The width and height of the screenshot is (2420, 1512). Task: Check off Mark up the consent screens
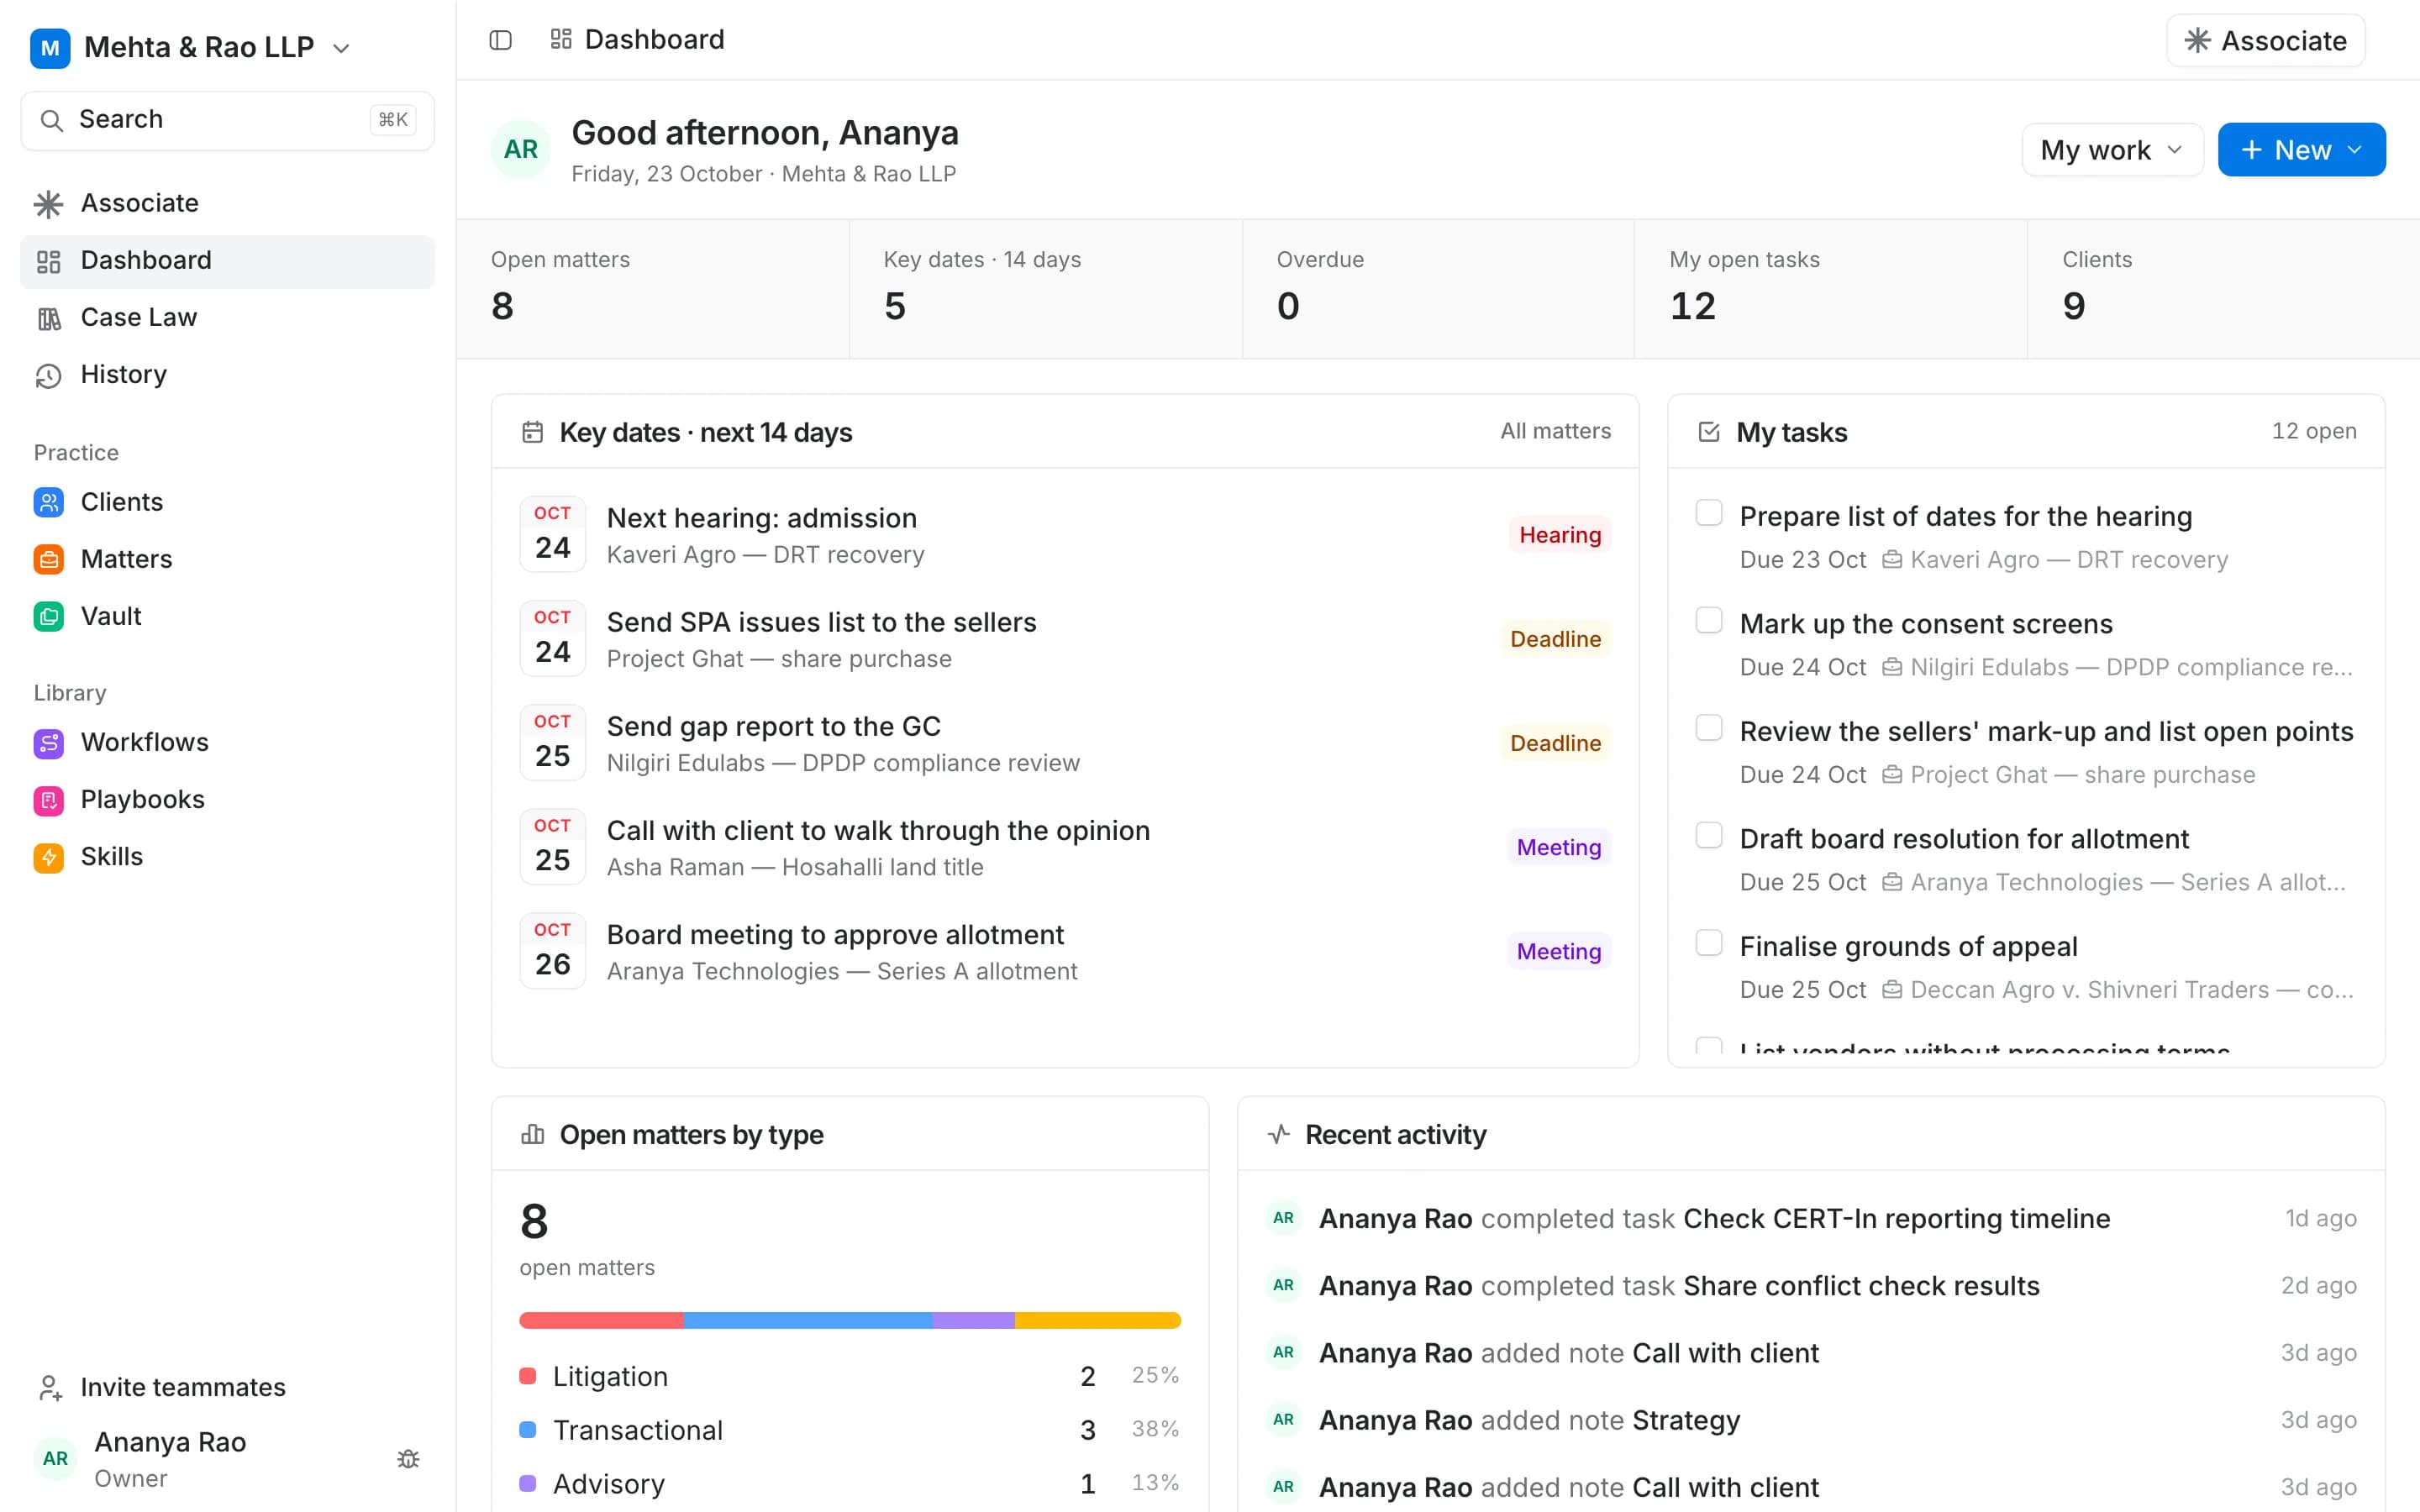(x=1709, y=620)
